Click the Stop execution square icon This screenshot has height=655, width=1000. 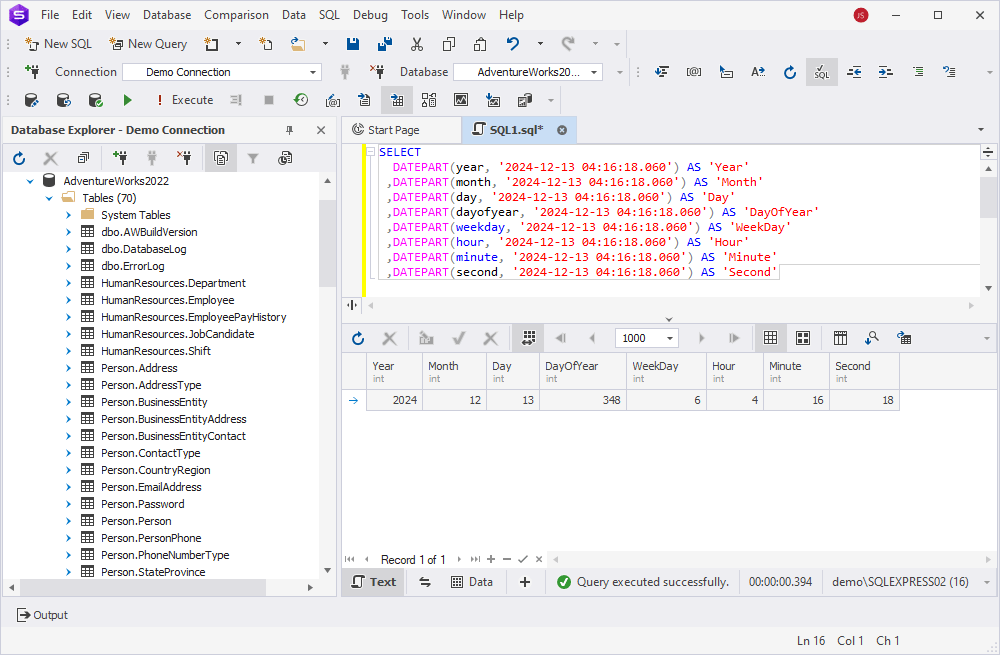(x=269, y=100)
